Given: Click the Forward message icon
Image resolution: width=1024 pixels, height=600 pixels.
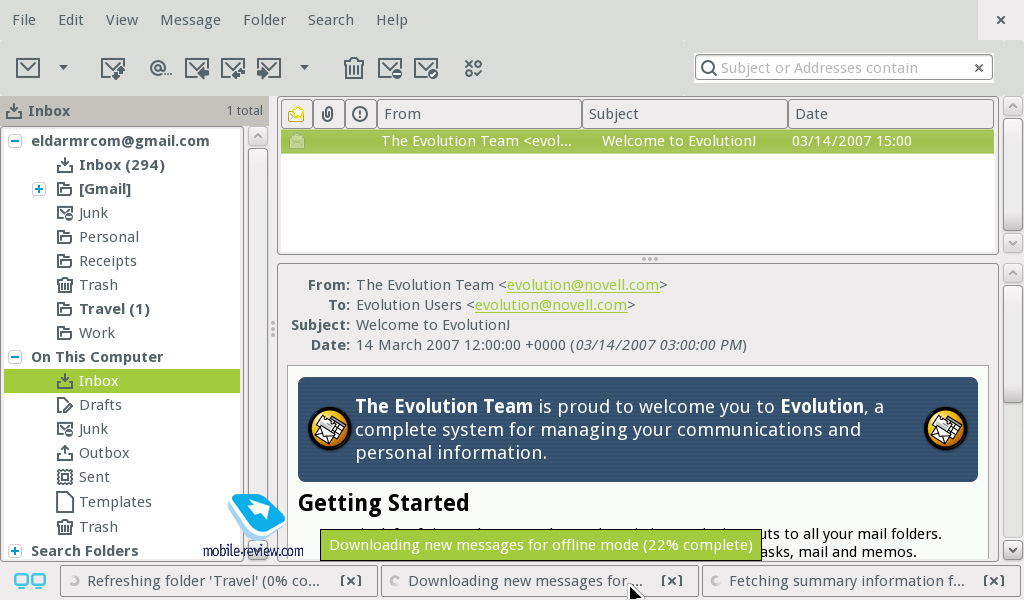Looking at the screenshot, I should click(x=268, y=68).
